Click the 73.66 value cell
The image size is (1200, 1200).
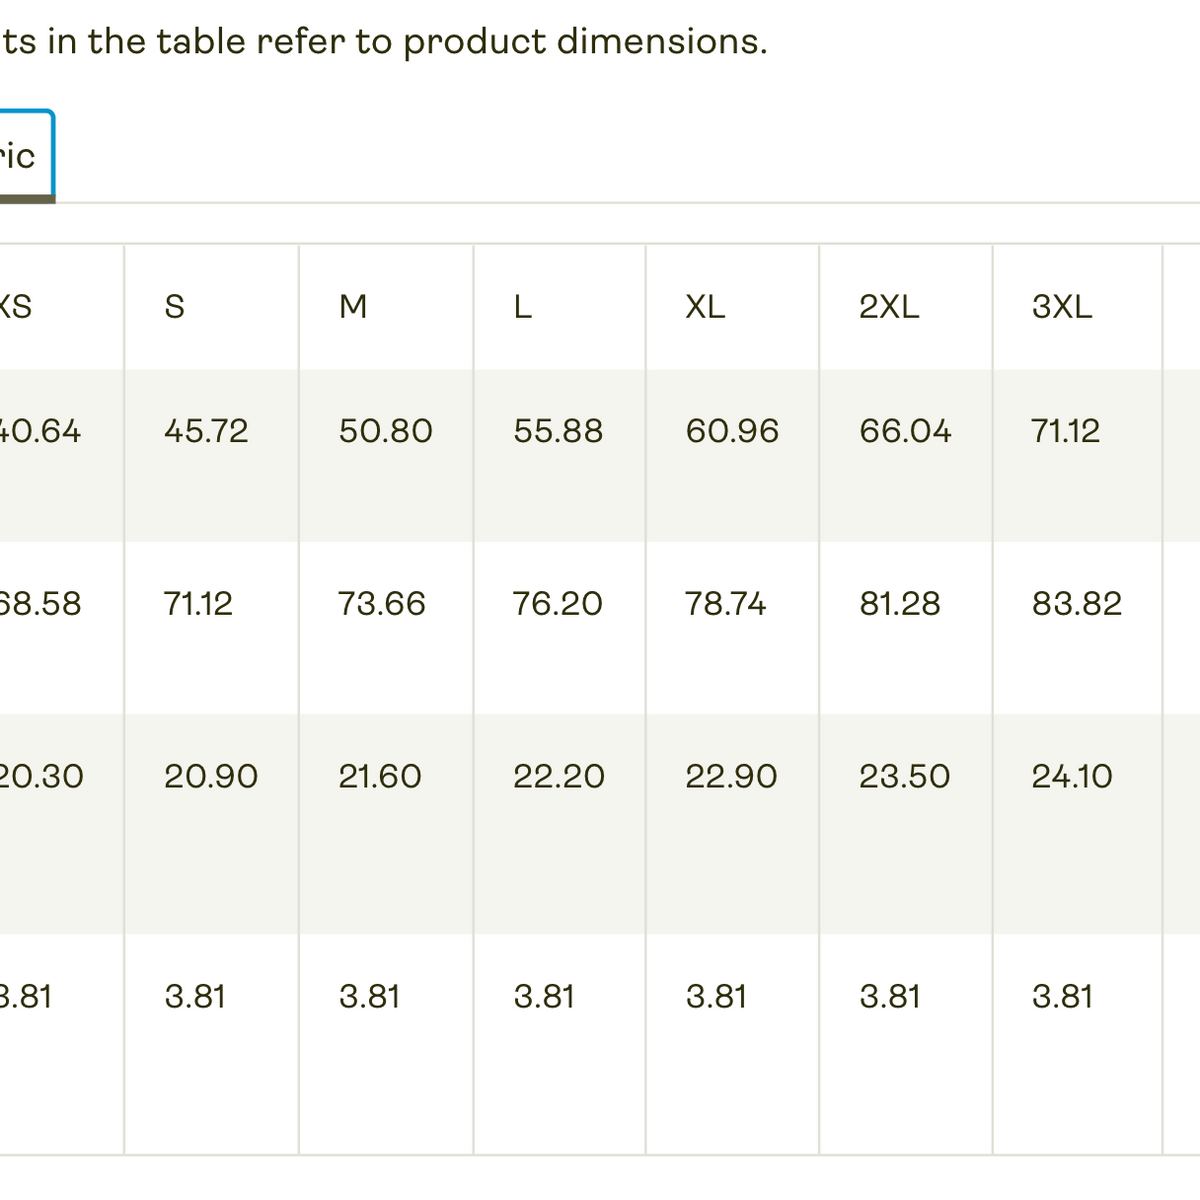coord(382,604)
